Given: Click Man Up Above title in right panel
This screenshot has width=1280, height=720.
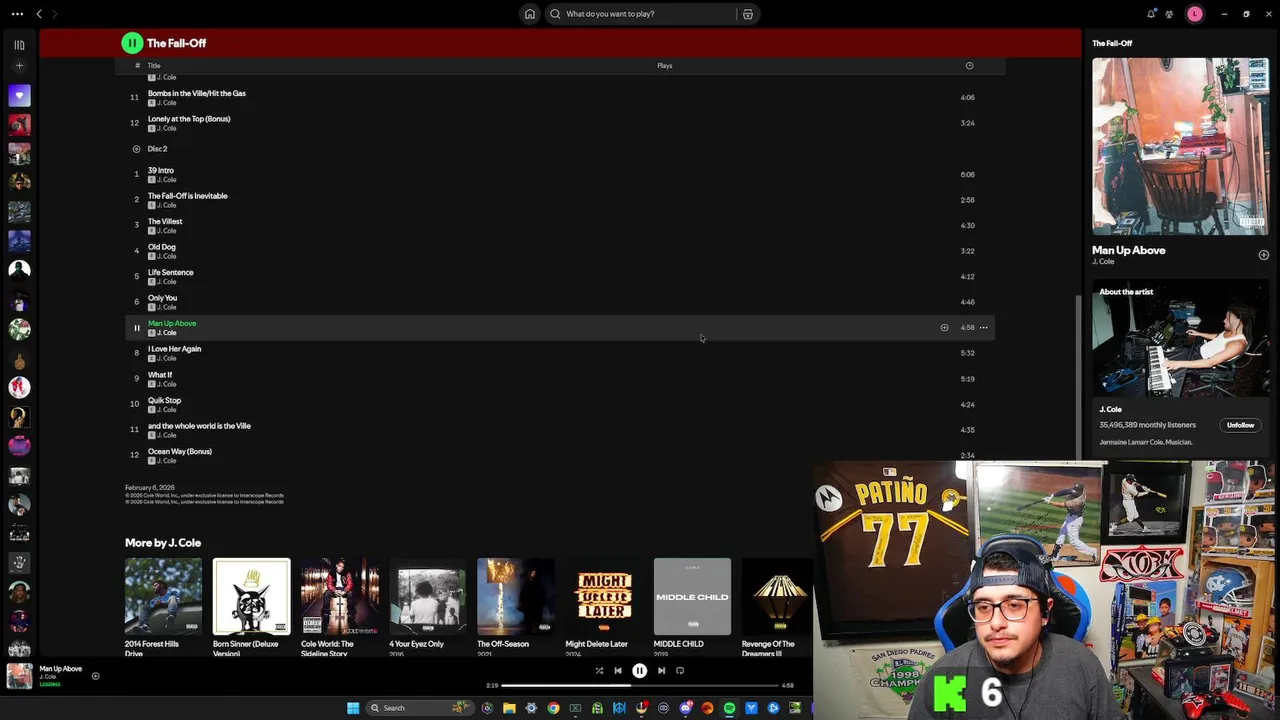Looking at the screenshot, I should click(x=1129, y=251).
